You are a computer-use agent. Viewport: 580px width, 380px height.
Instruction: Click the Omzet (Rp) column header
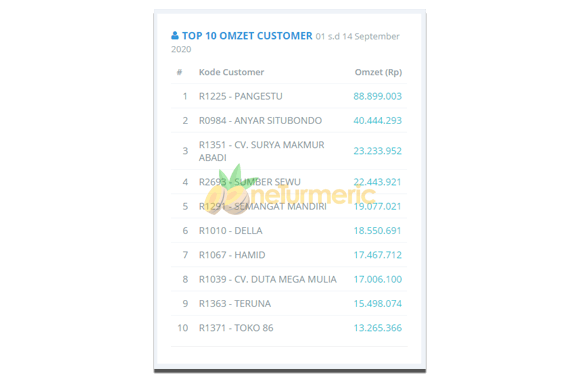378,72
